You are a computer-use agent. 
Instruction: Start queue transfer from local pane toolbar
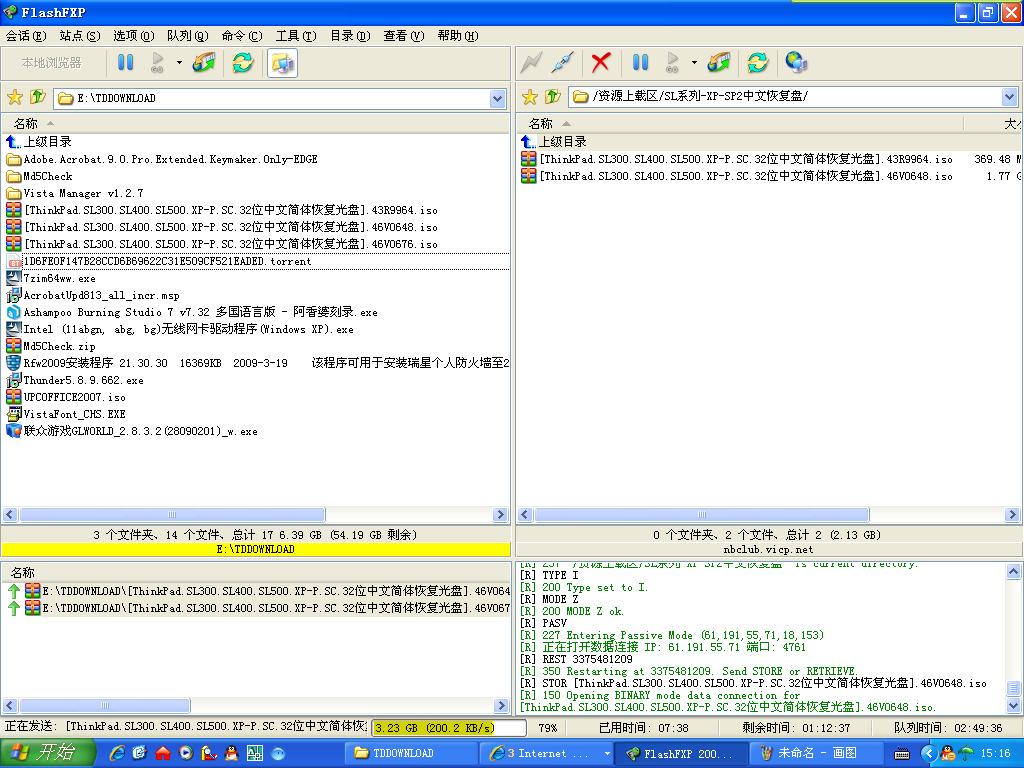(157, 63)
